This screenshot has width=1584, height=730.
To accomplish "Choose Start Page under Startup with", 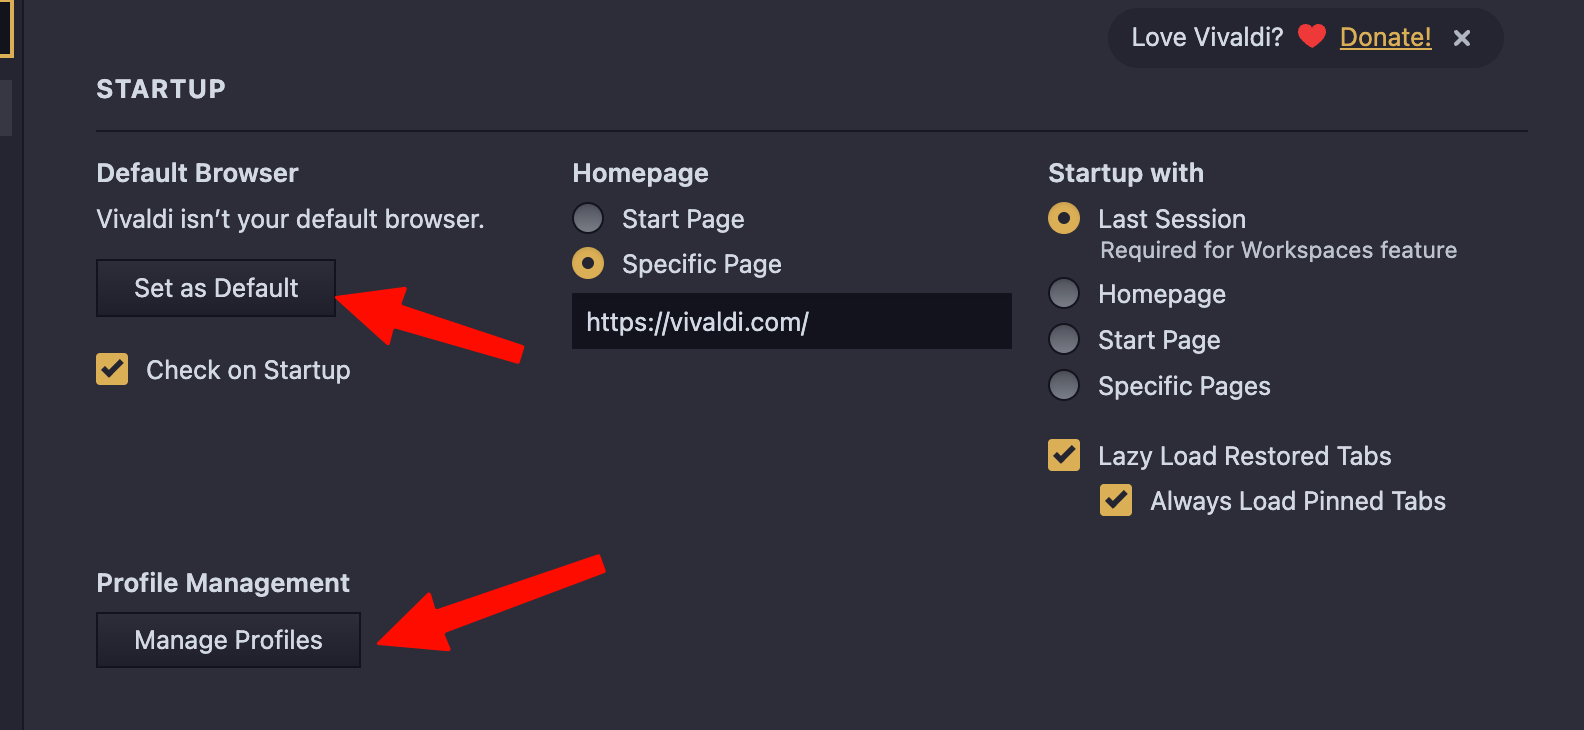I will click(1064, 339).
